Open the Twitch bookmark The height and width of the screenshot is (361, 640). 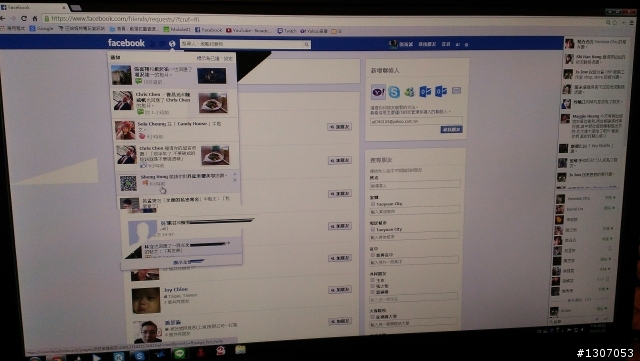point(287,31)
